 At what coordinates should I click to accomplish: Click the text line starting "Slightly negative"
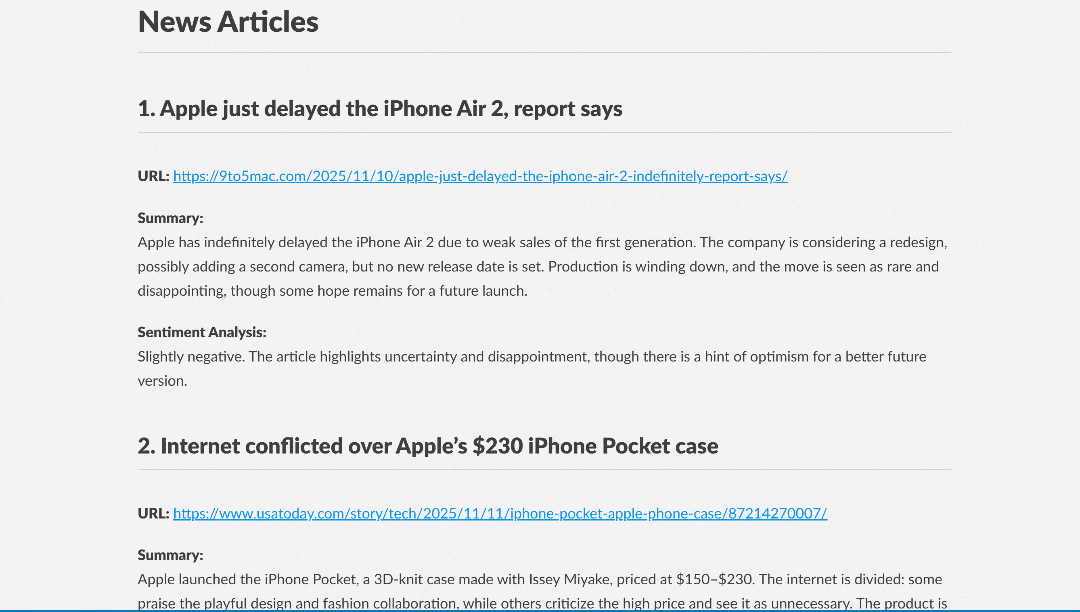click(532, 356)
